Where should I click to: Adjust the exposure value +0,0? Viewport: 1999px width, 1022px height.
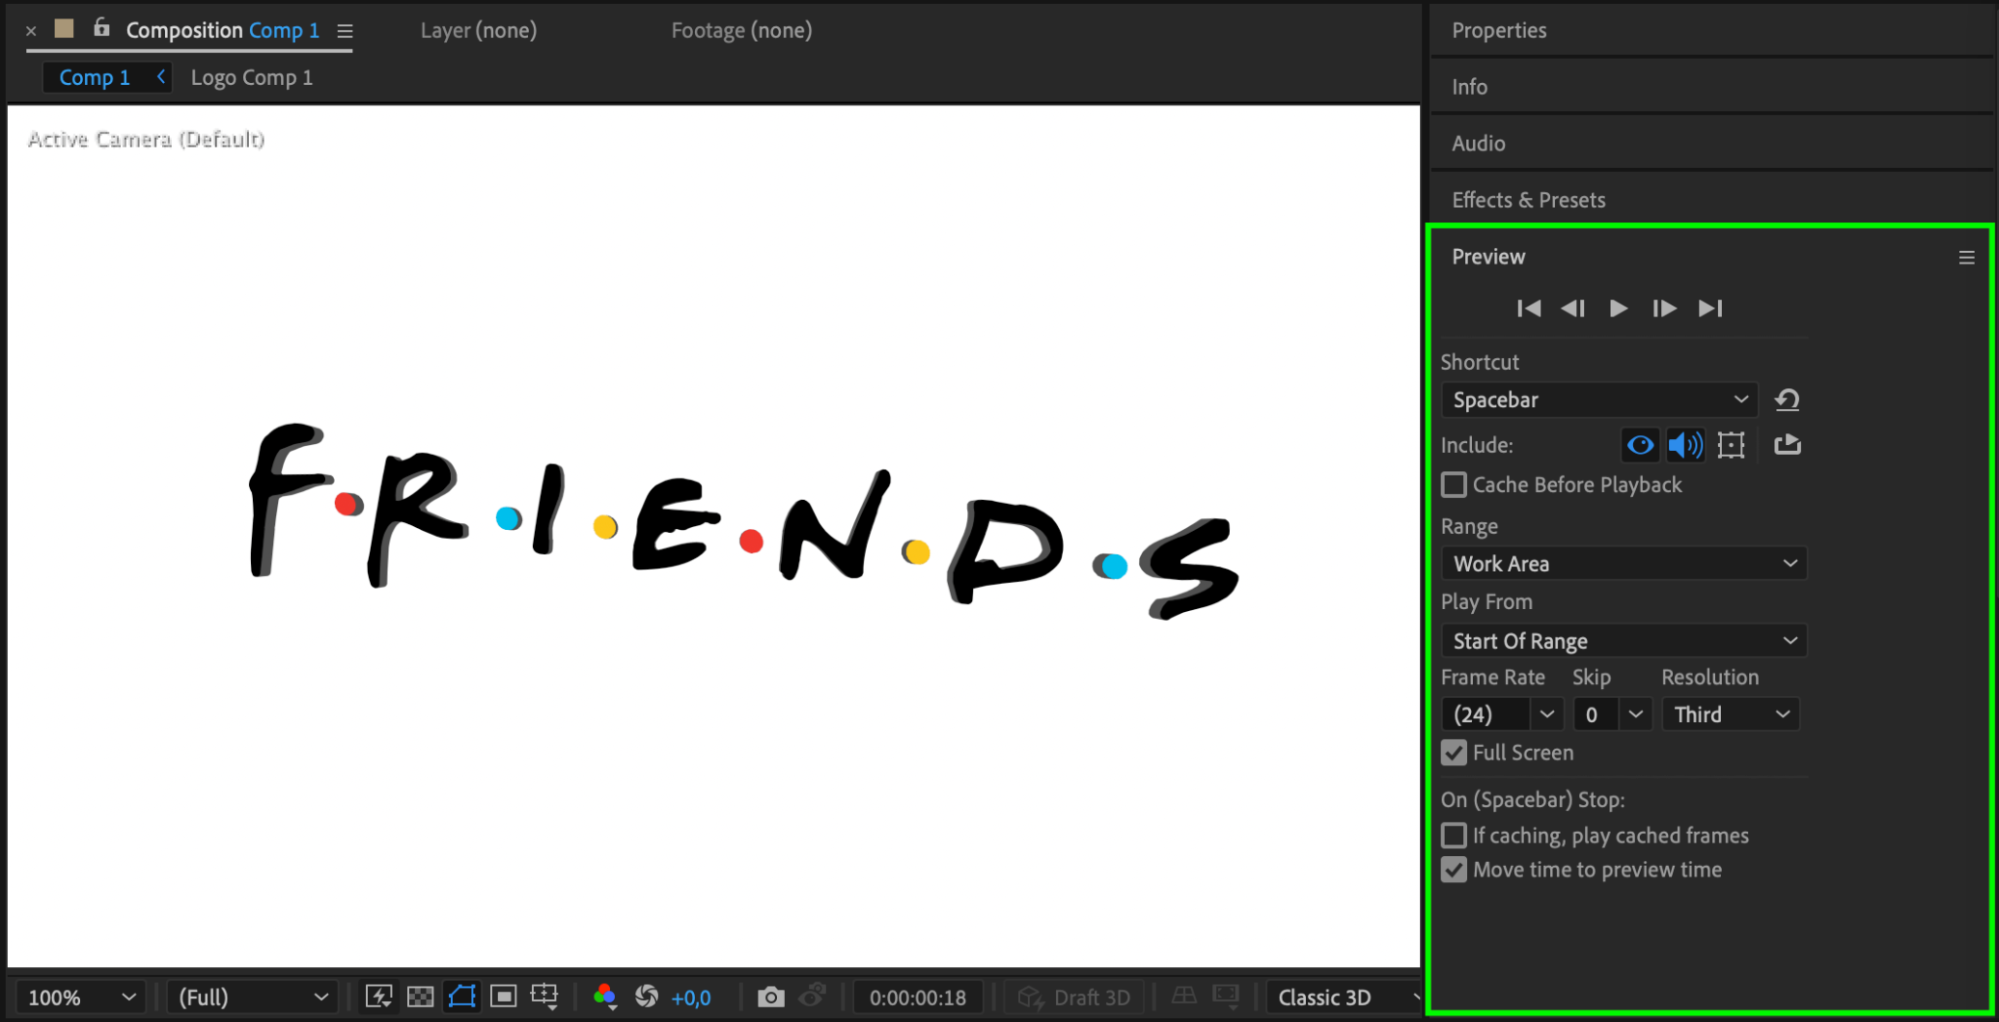691,998
